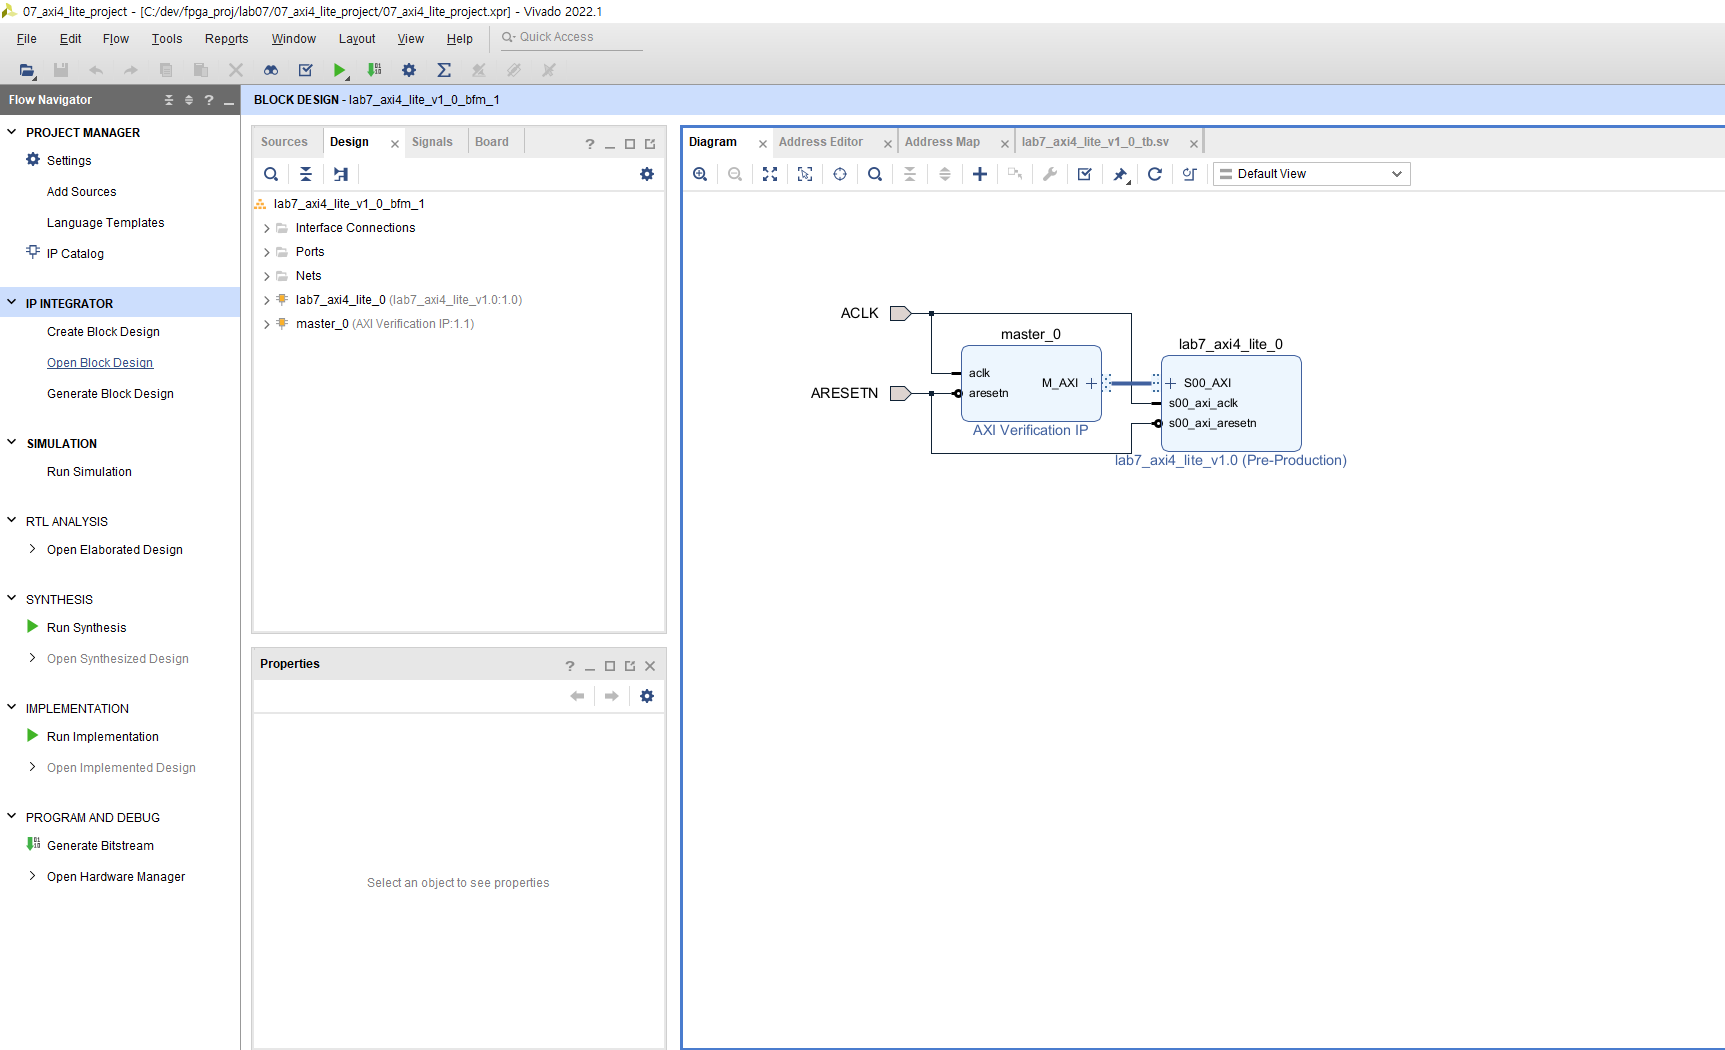Viewport: 1725px width, 1050px height.
Task: Search within the diagram toolbar
Action: coord(875,174)
